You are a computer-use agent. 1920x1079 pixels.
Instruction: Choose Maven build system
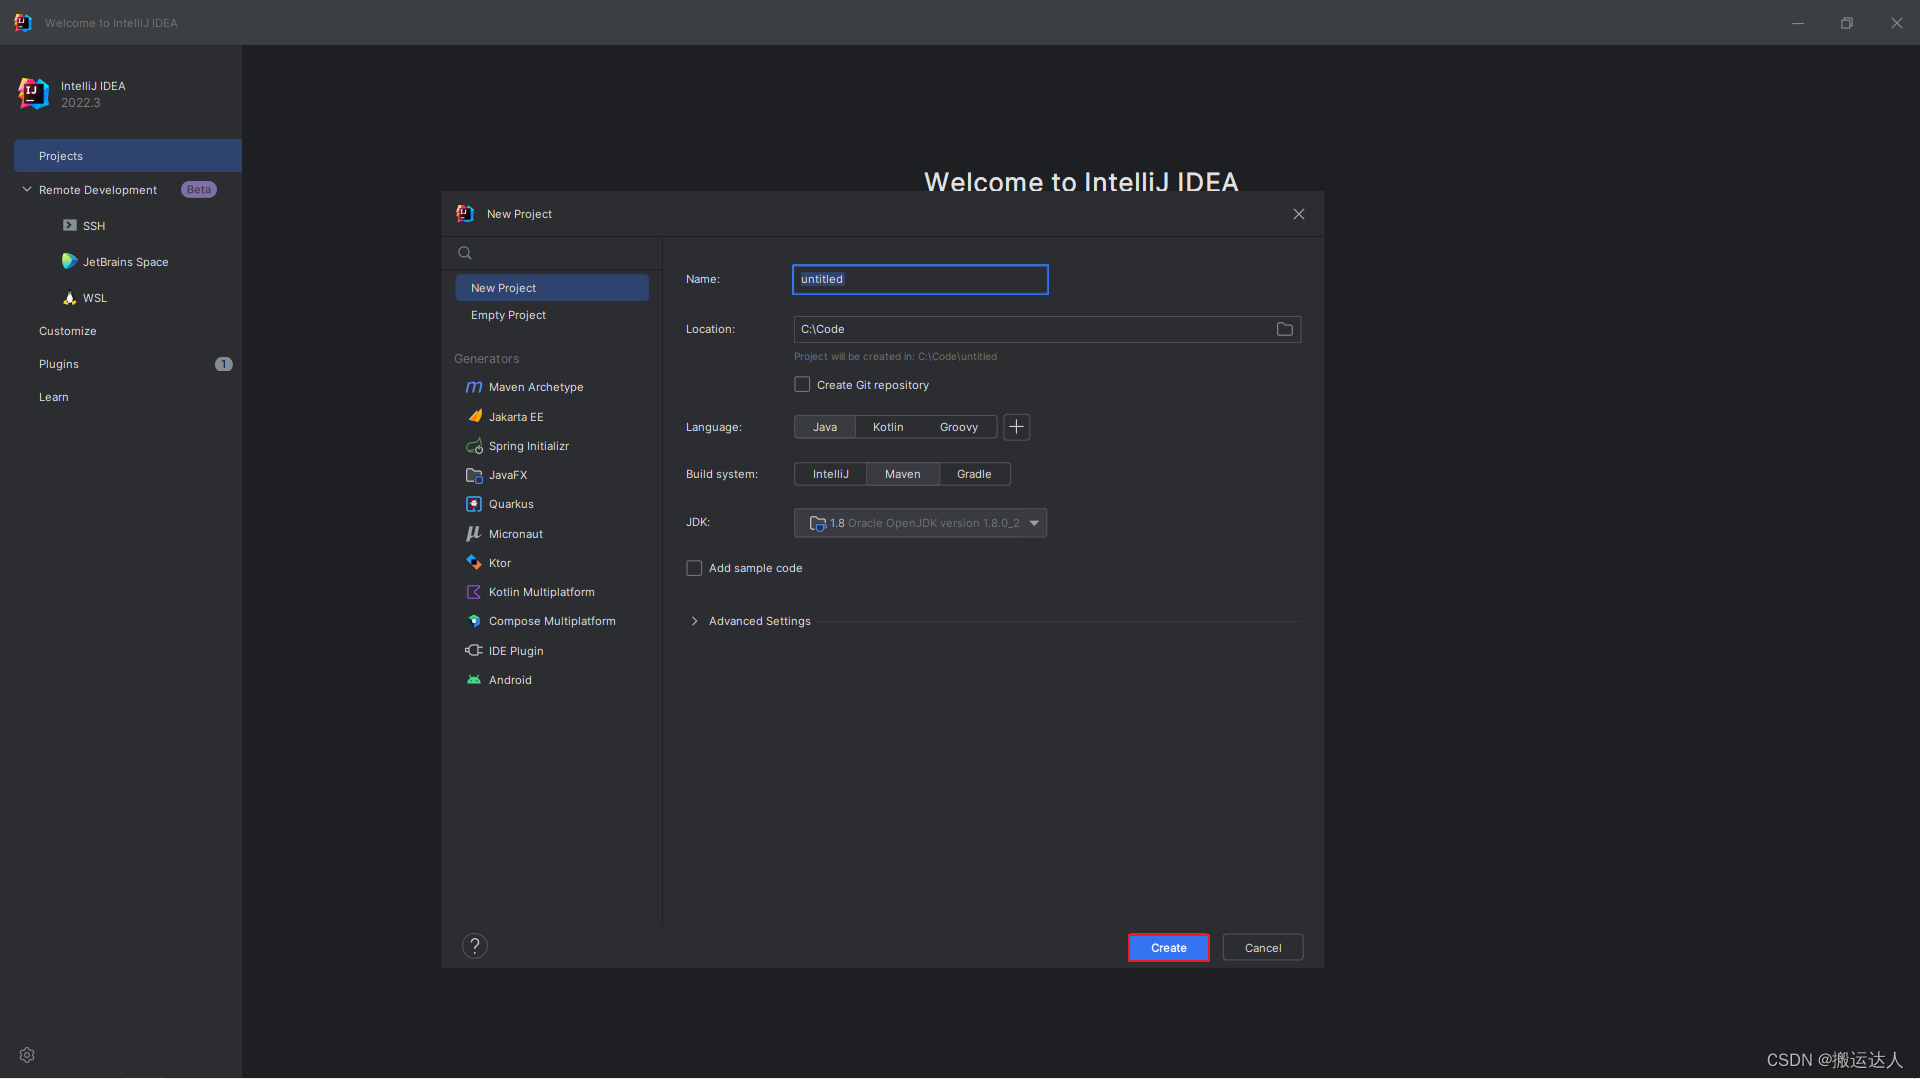click(903, 474)
